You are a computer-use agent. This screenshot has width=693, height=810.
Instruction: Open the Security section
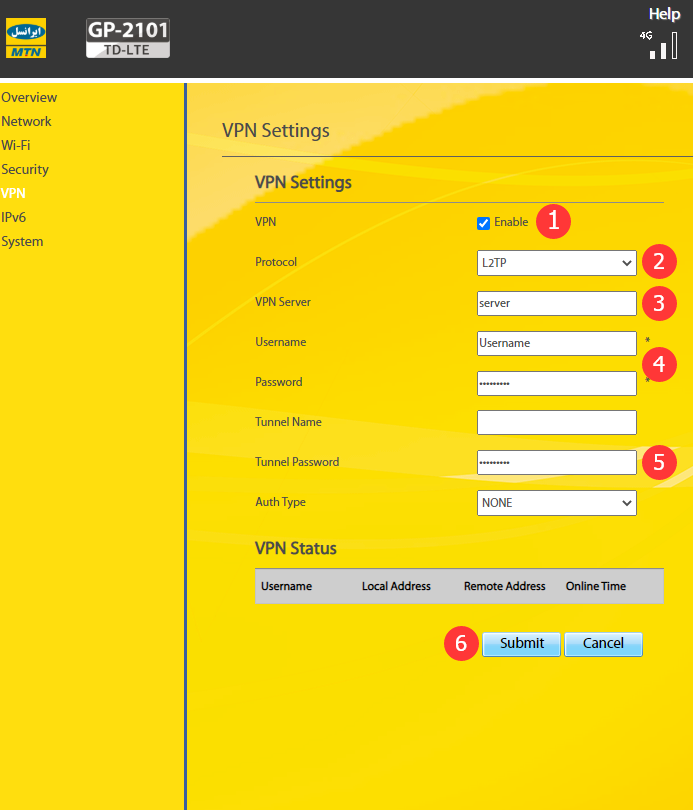click(x=25, y=170)
